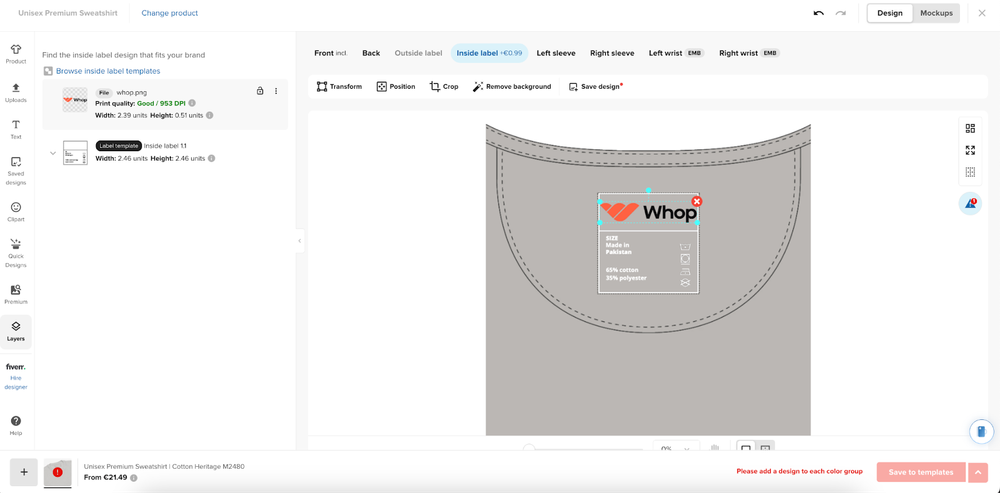Click the red delete handle on the Whop logo
This screenshot has width=1000, height=493.
pyautogui.click(x=697, y=201)
